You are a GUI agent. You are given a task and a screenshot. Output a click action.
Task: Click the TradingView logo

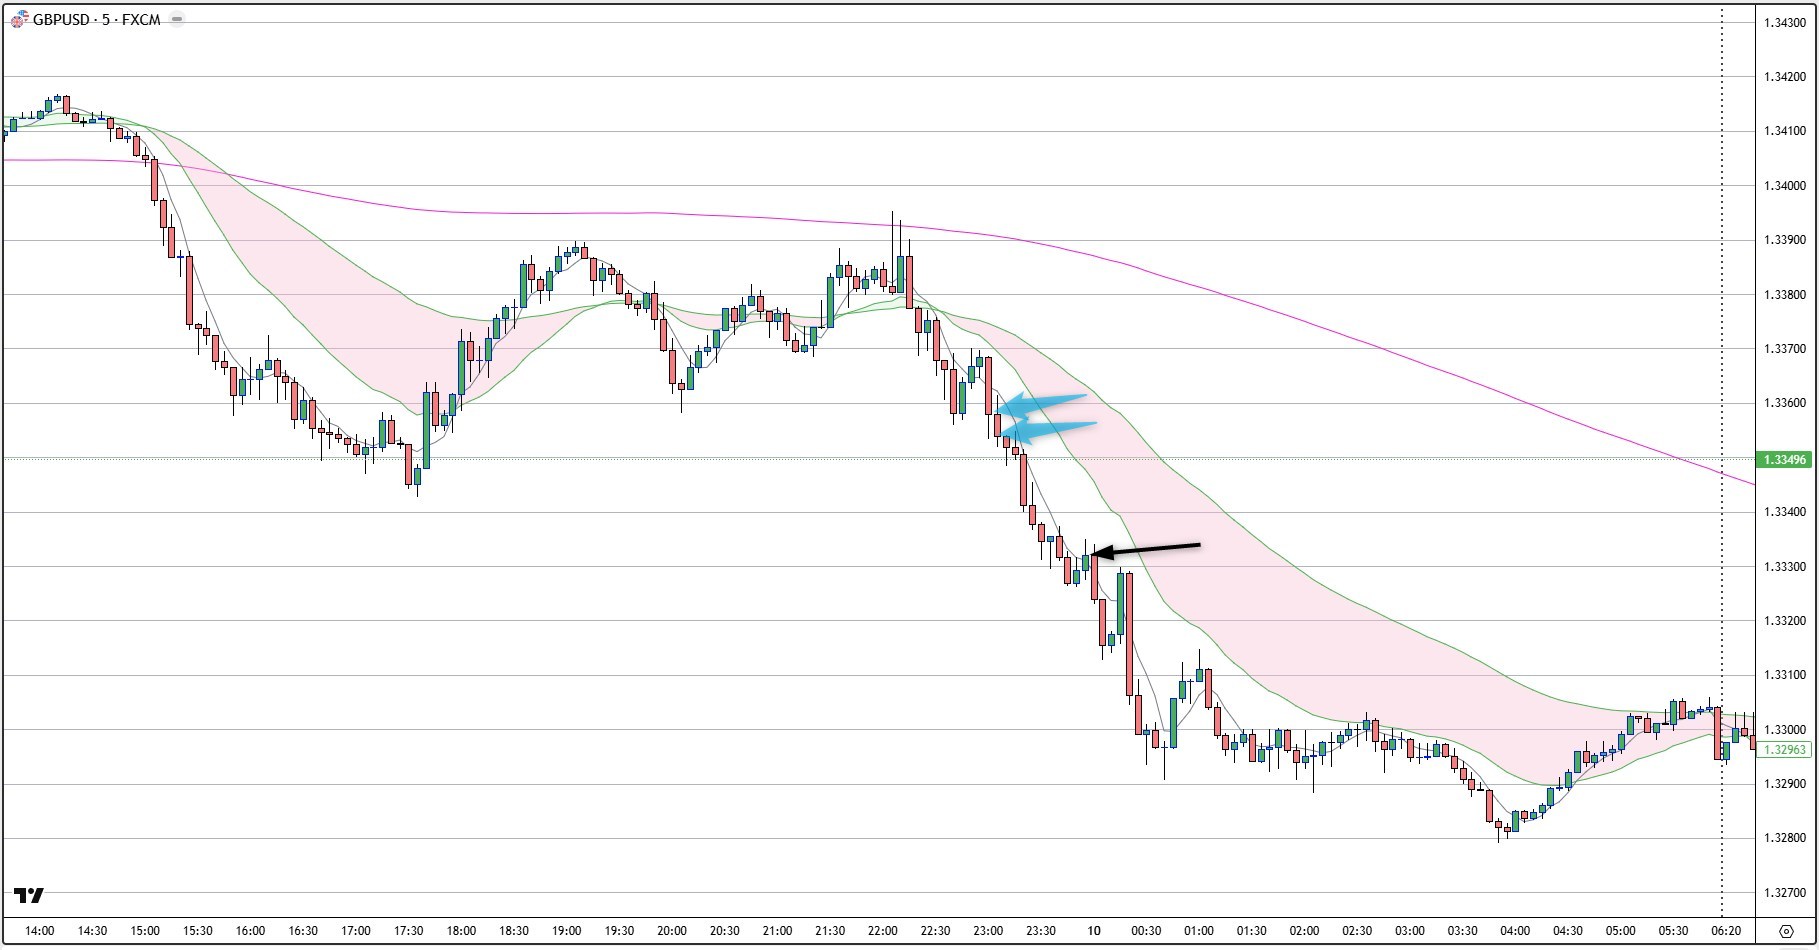point(29,895)
